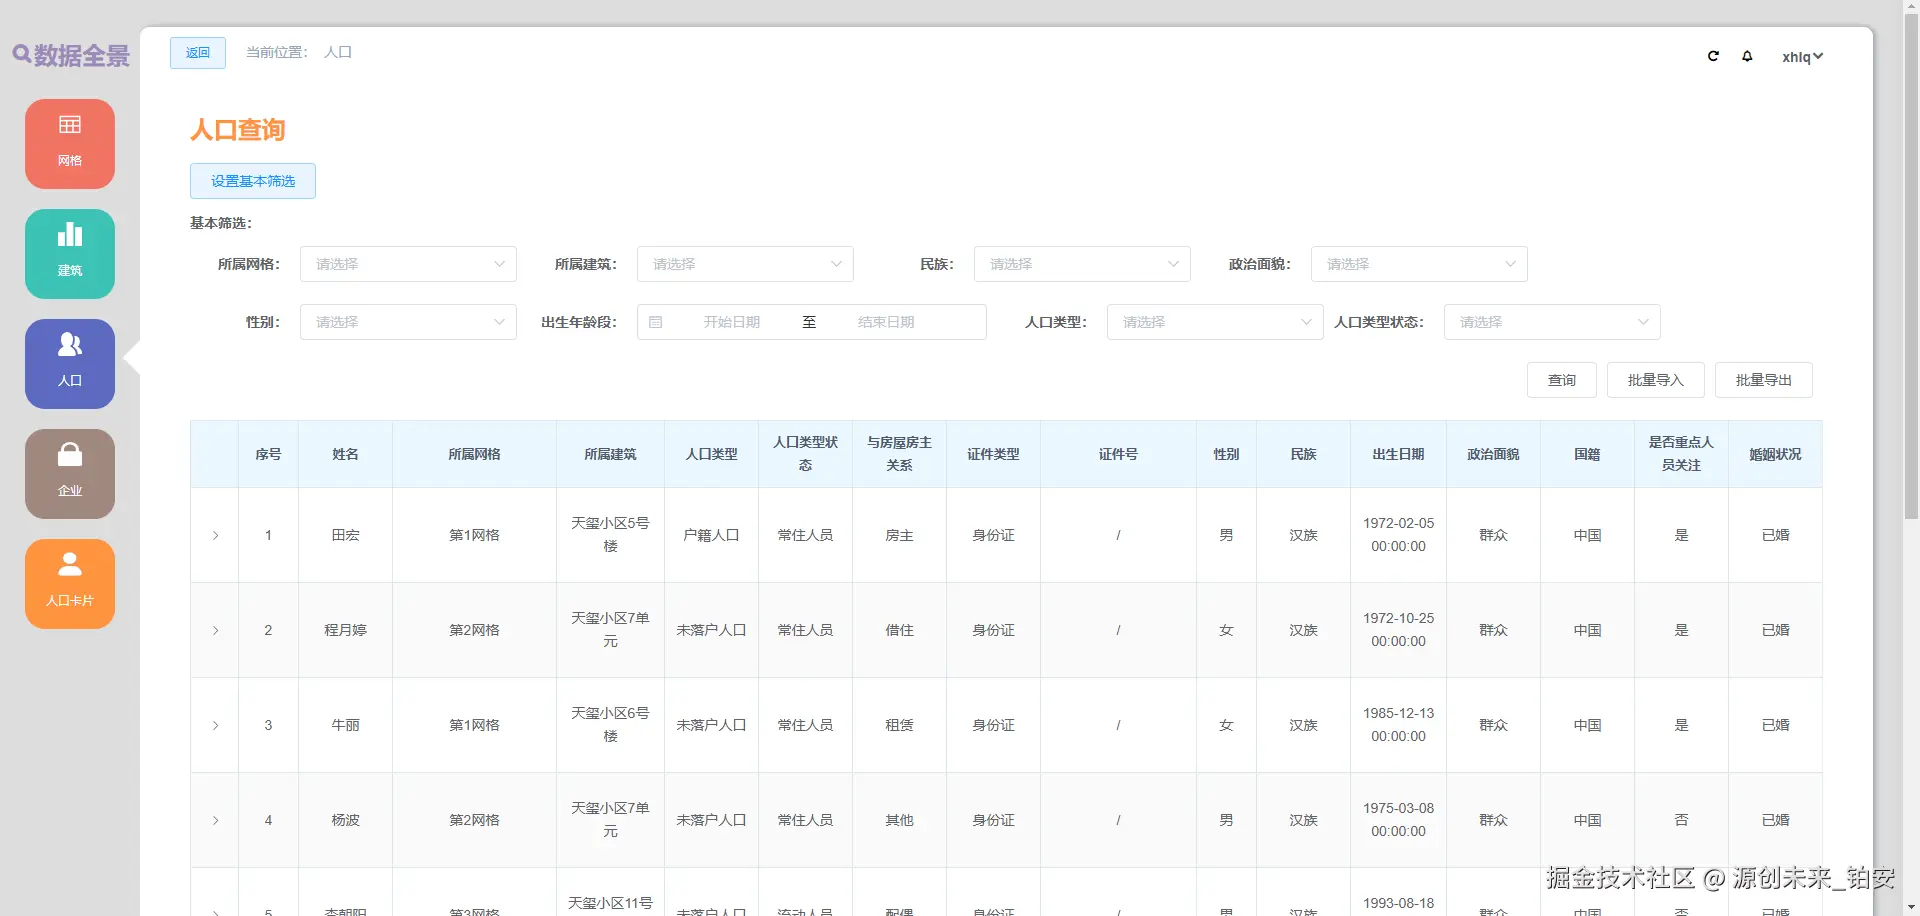Click the 婚姻状况 column header

[1775, 454]
